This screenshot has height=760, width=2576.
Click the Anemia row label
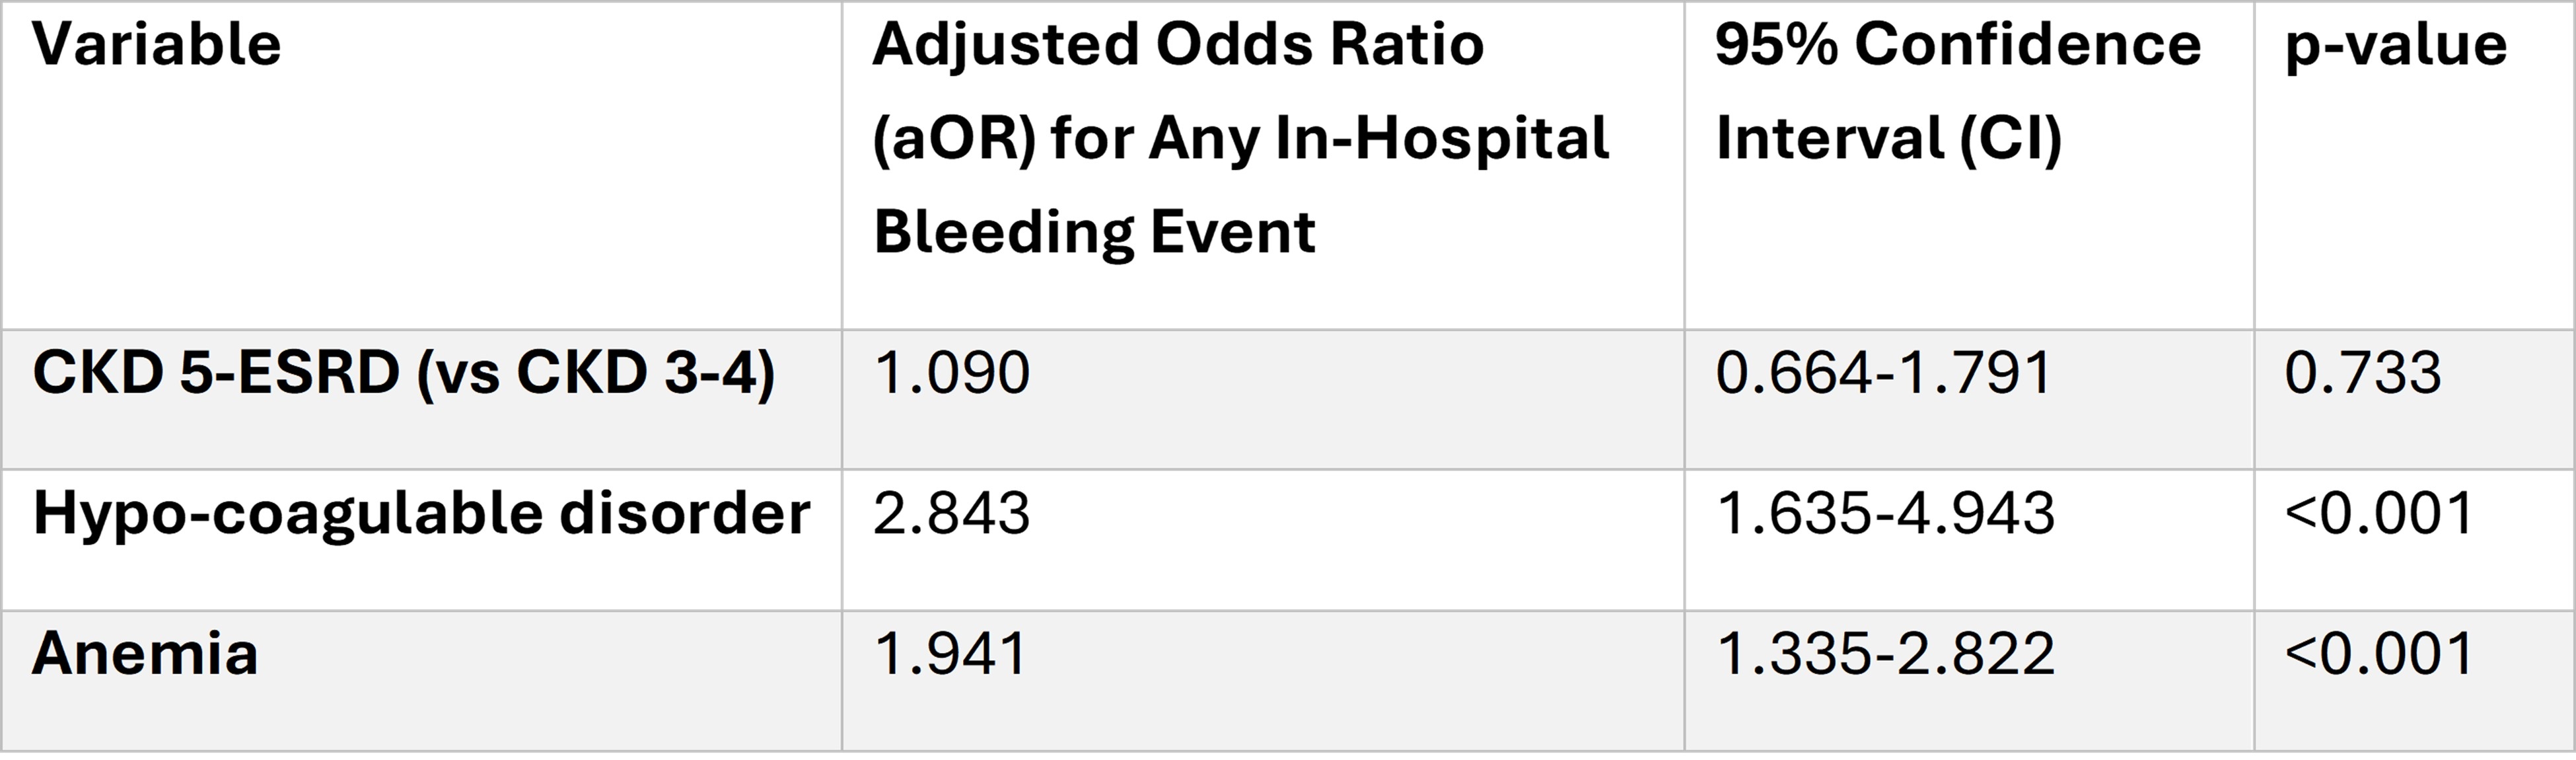click(145, 654)
